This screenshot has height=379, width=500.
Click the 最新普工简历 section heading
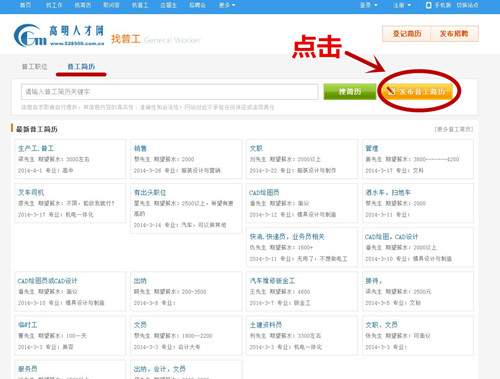coord(37,129)
